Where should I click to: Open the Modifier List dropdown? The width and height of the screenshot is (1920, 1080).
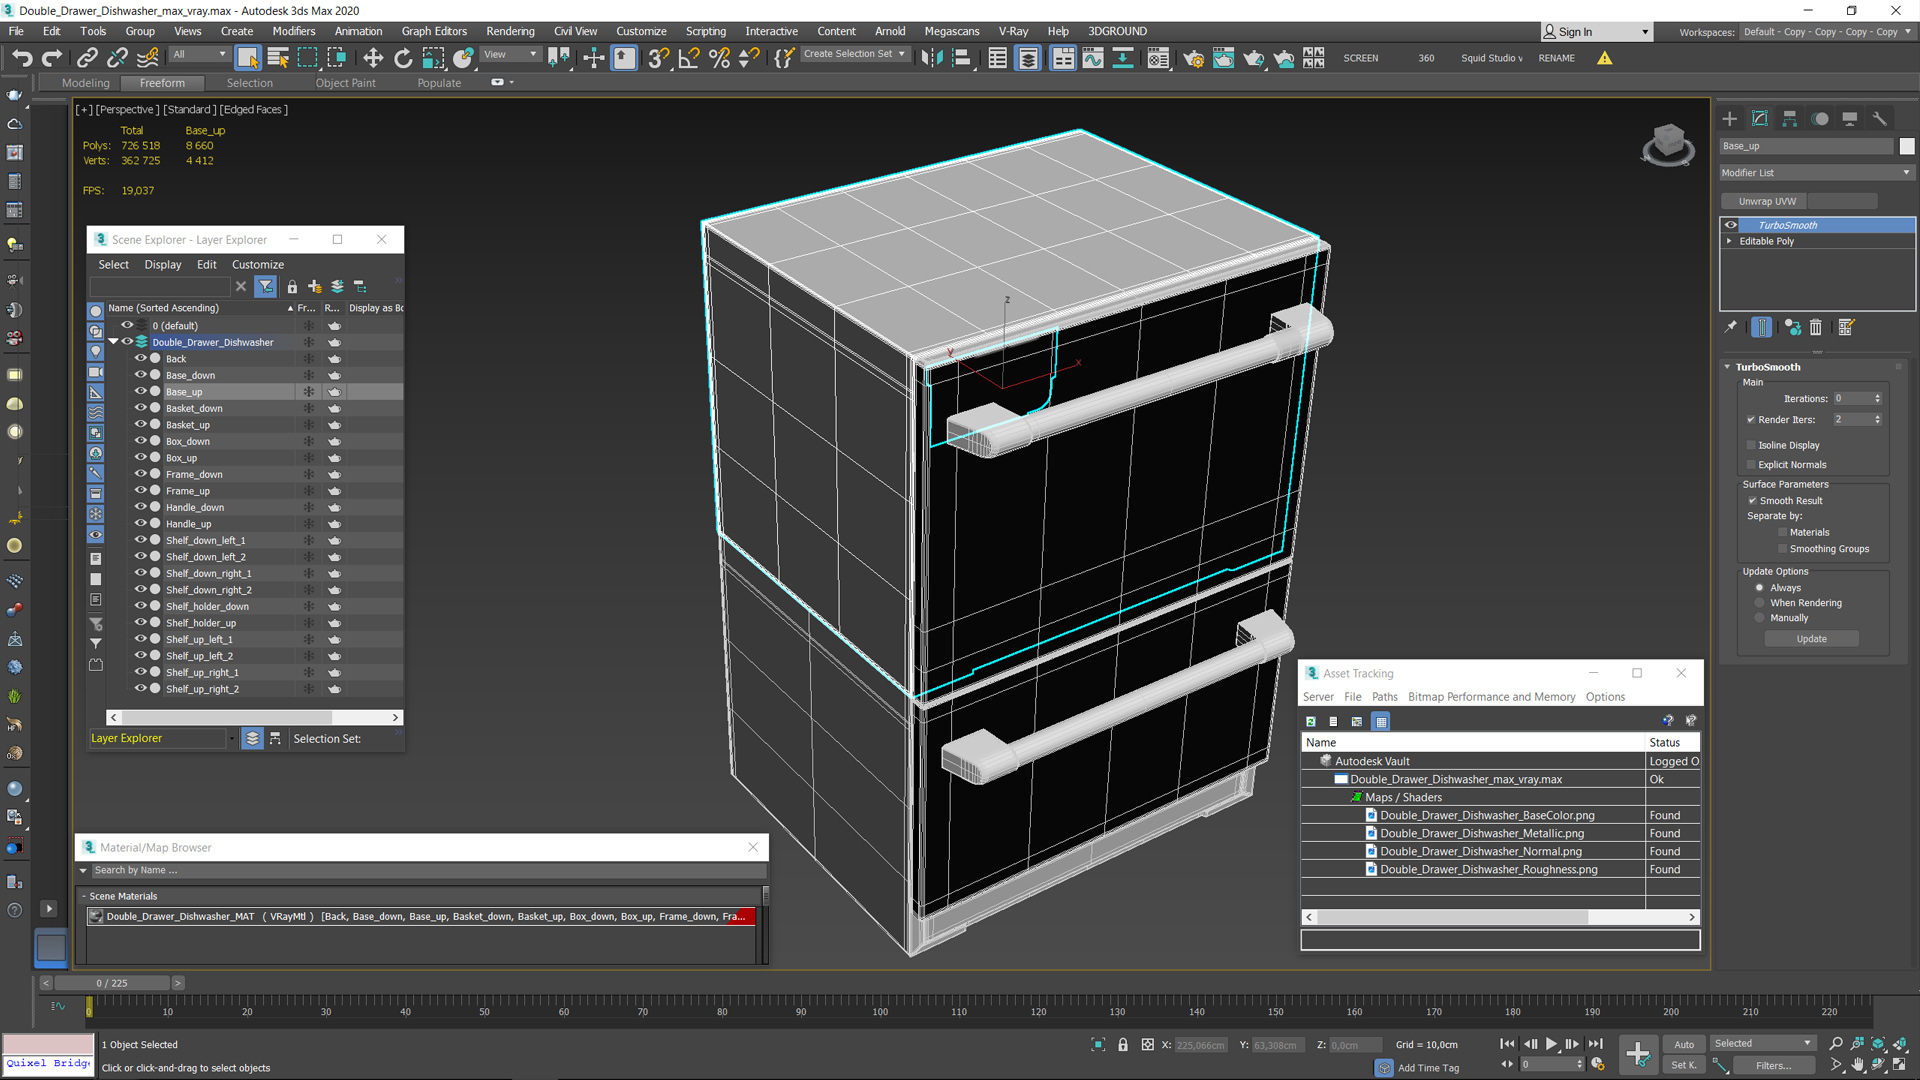point(1816,173)
